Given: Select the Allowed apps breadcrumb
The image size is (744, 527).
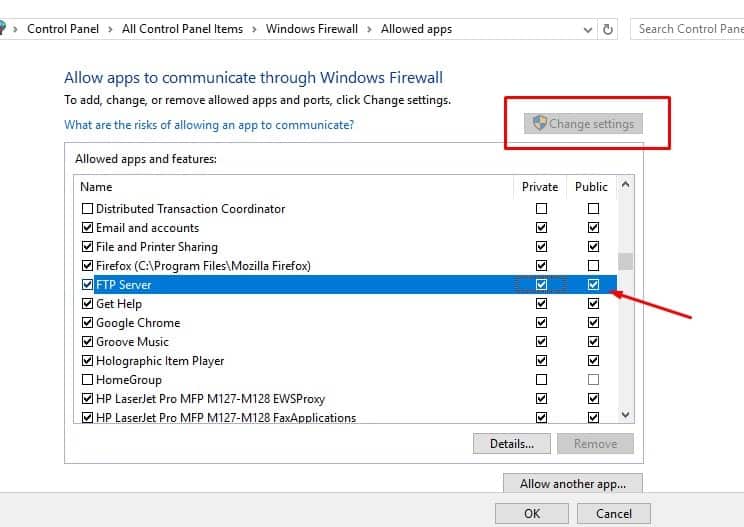Looking at the screenshot, I should (416, 29).
